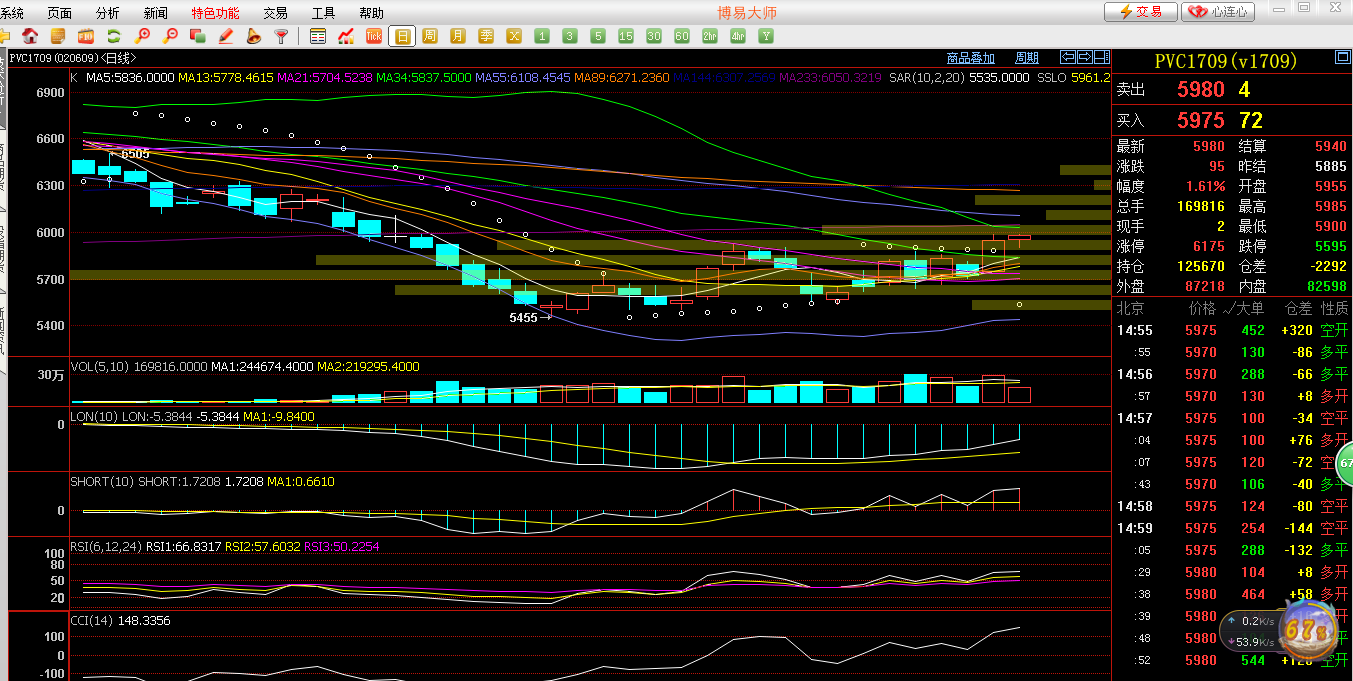Select the 15-minute period
The image size is (1353, 681).
pos(626,36)
